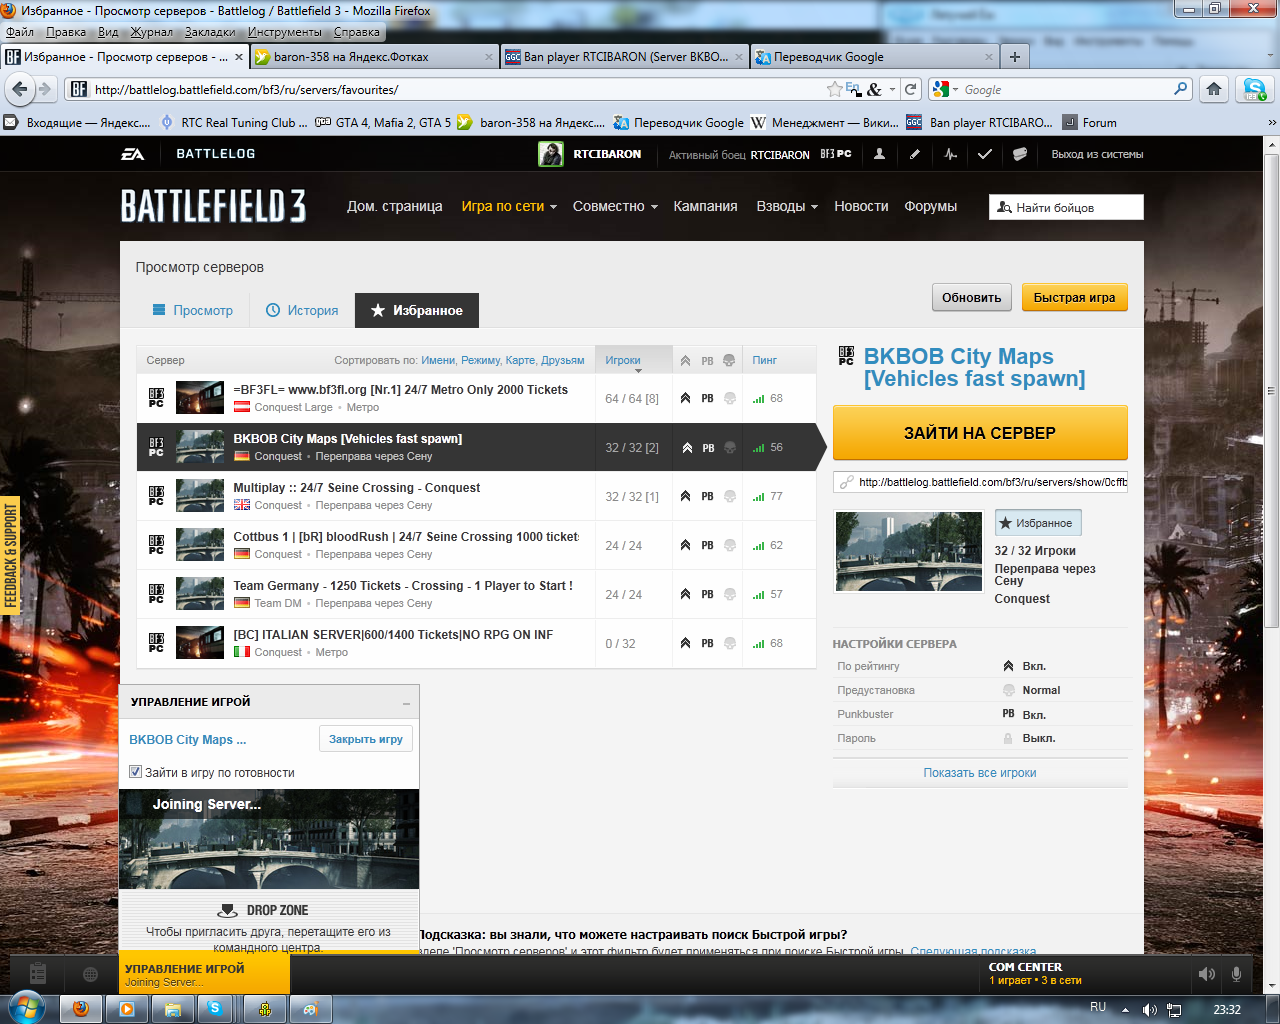
Task: Click the Battlefield 3 logo
Action: [x=214, y=206]
